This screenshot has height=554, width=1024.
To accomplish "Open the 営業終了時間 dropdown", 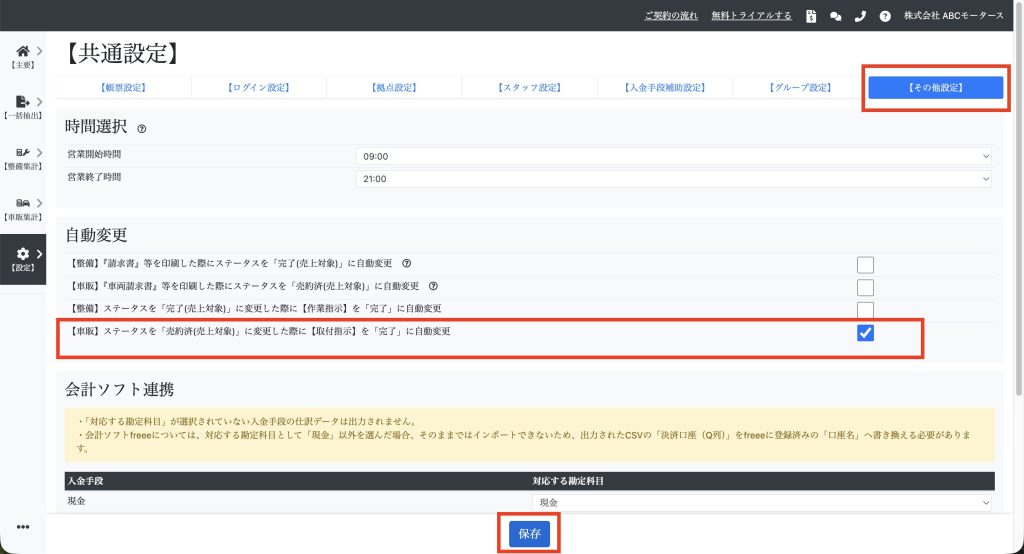I will click(x=673, y=178).
